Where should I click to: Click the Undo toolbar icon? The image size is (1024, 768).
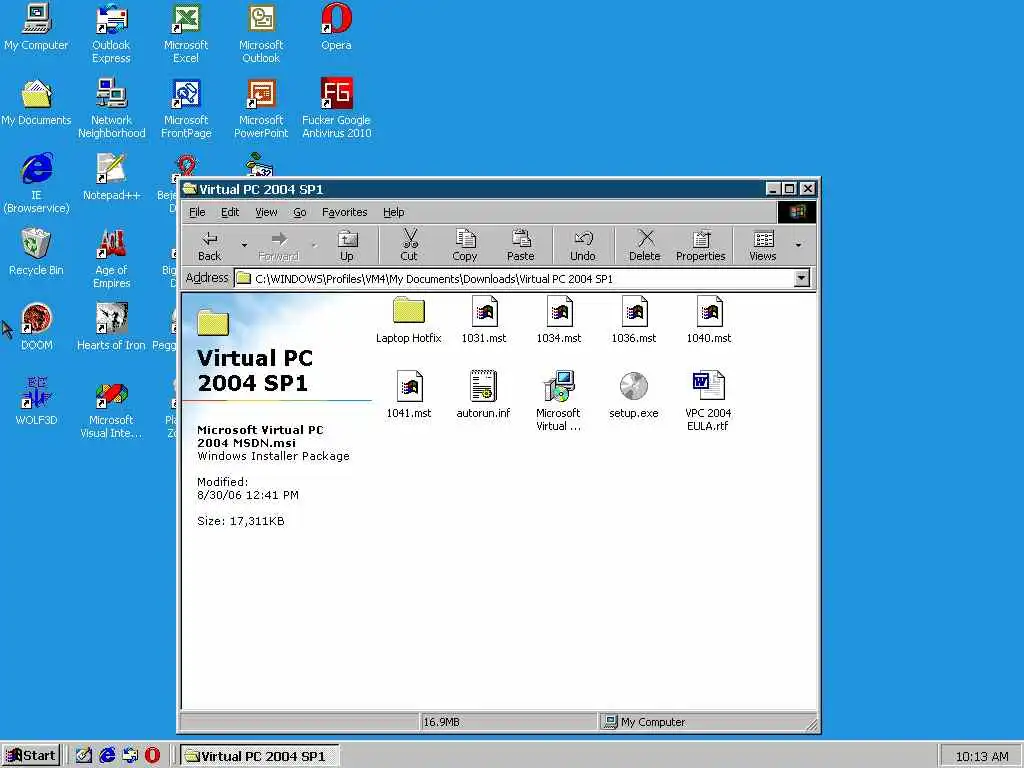(583, 238)
